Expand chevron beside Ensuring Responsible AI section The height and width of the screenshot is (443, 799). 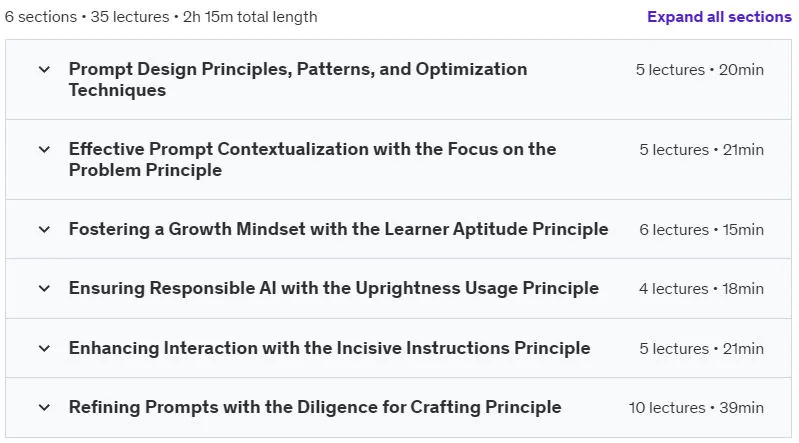coord(44,289)
